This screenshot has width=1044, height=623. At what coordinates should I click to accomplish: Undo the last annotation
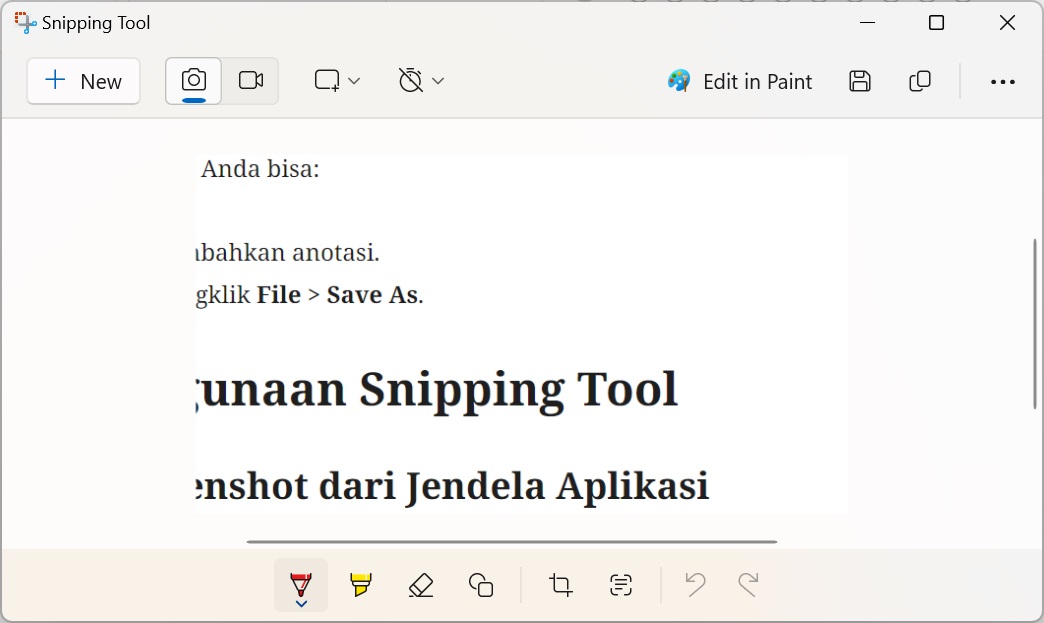tap(695, 585)
